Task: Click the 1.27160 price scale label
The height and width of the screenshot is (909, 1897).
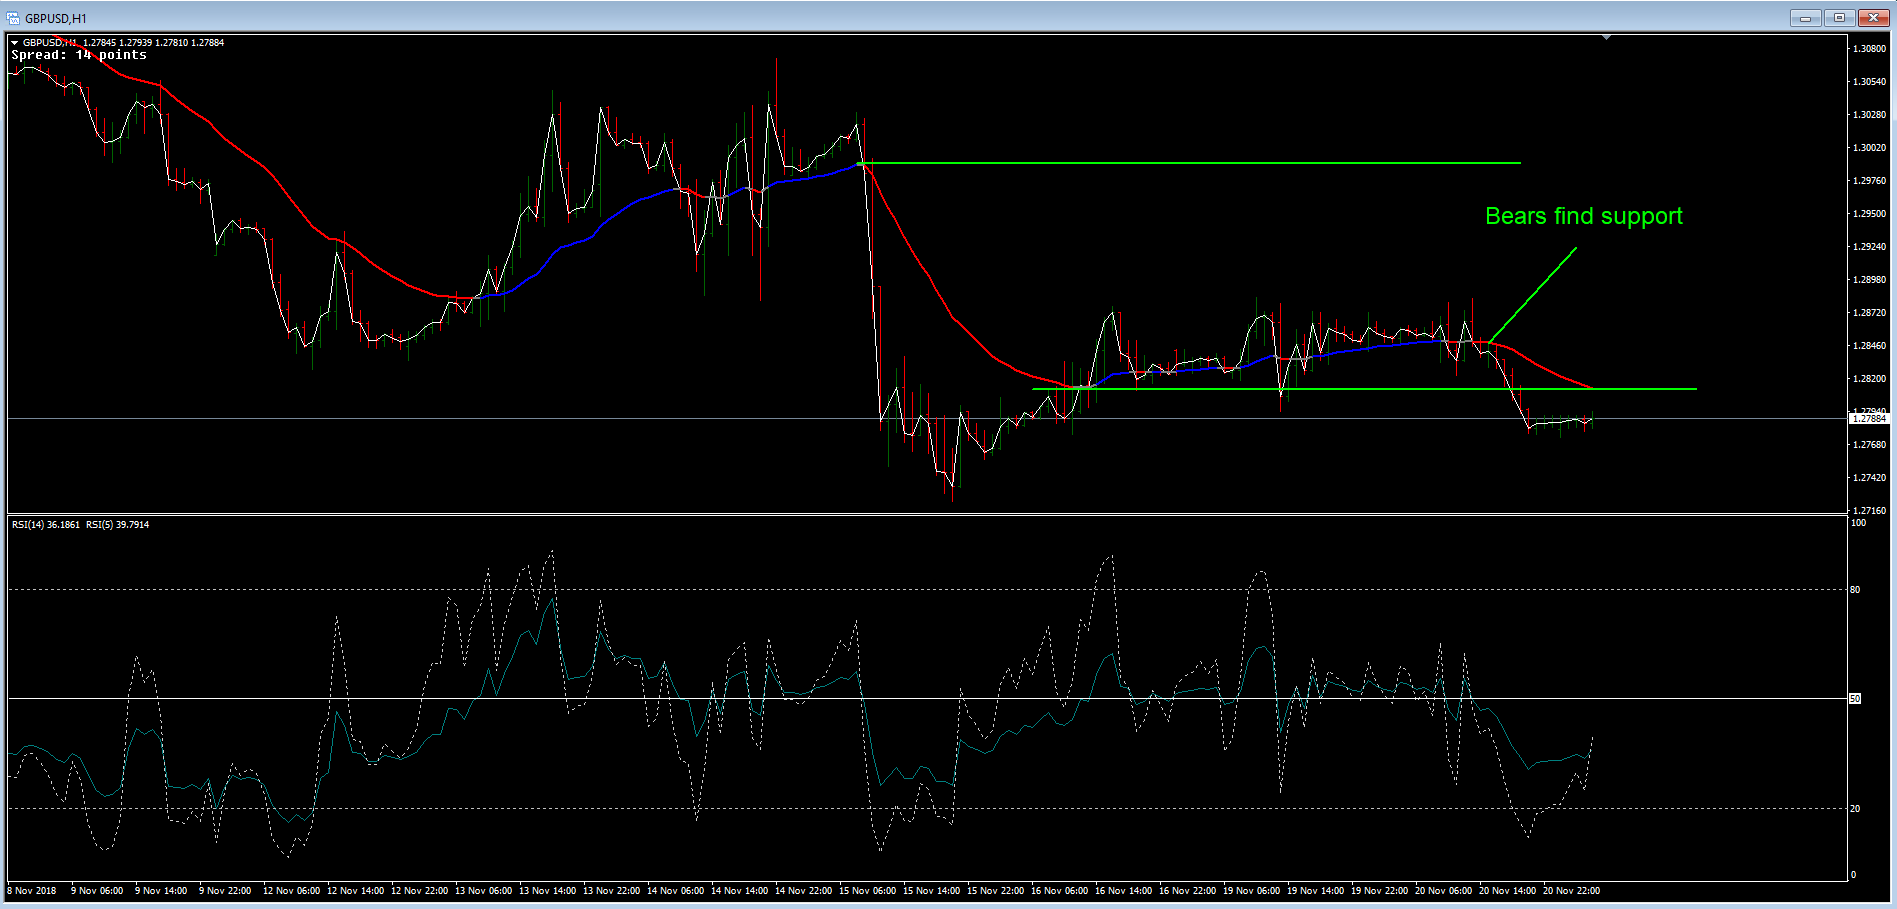Action: 1869,510
